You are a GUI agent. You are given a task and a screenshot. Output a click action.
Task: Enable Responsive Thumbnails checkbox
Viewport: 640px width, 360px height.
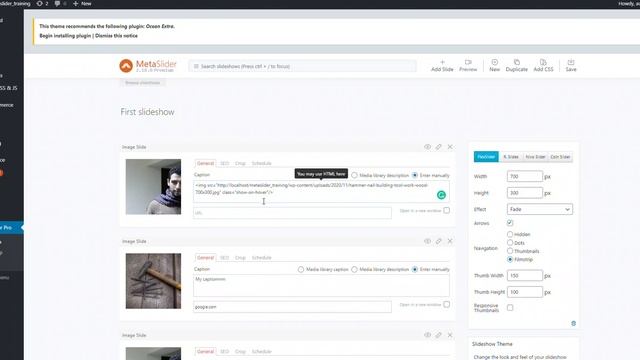[510, 308]
